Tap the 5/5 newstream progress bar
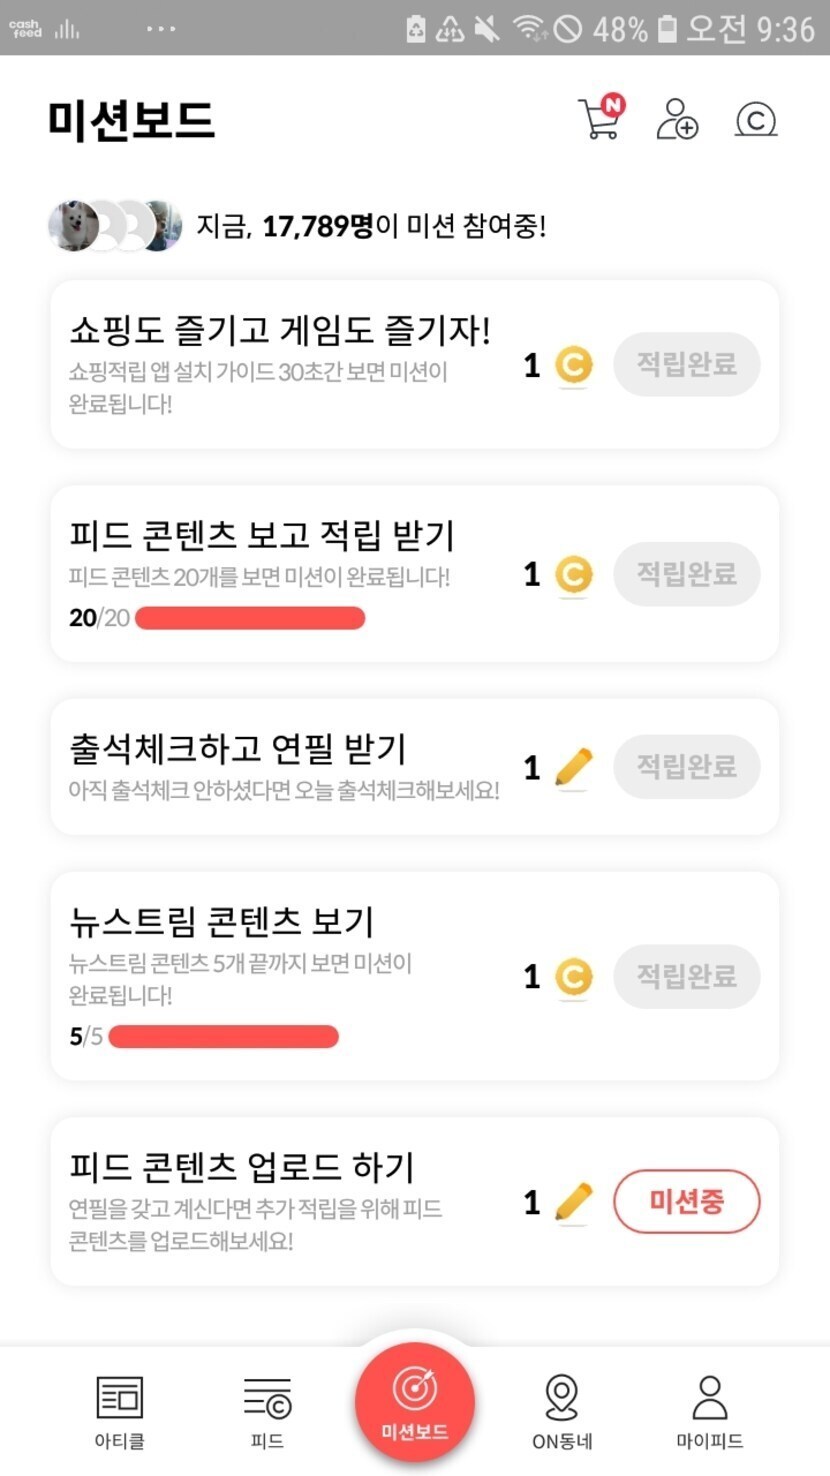 [x=223, y=1036]
